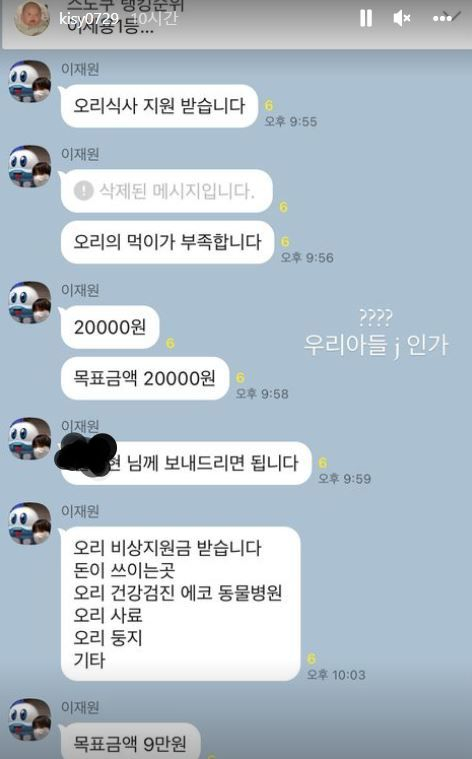Open the three-dot more options menu
472x759 pixels.
(x=442, y=18)
